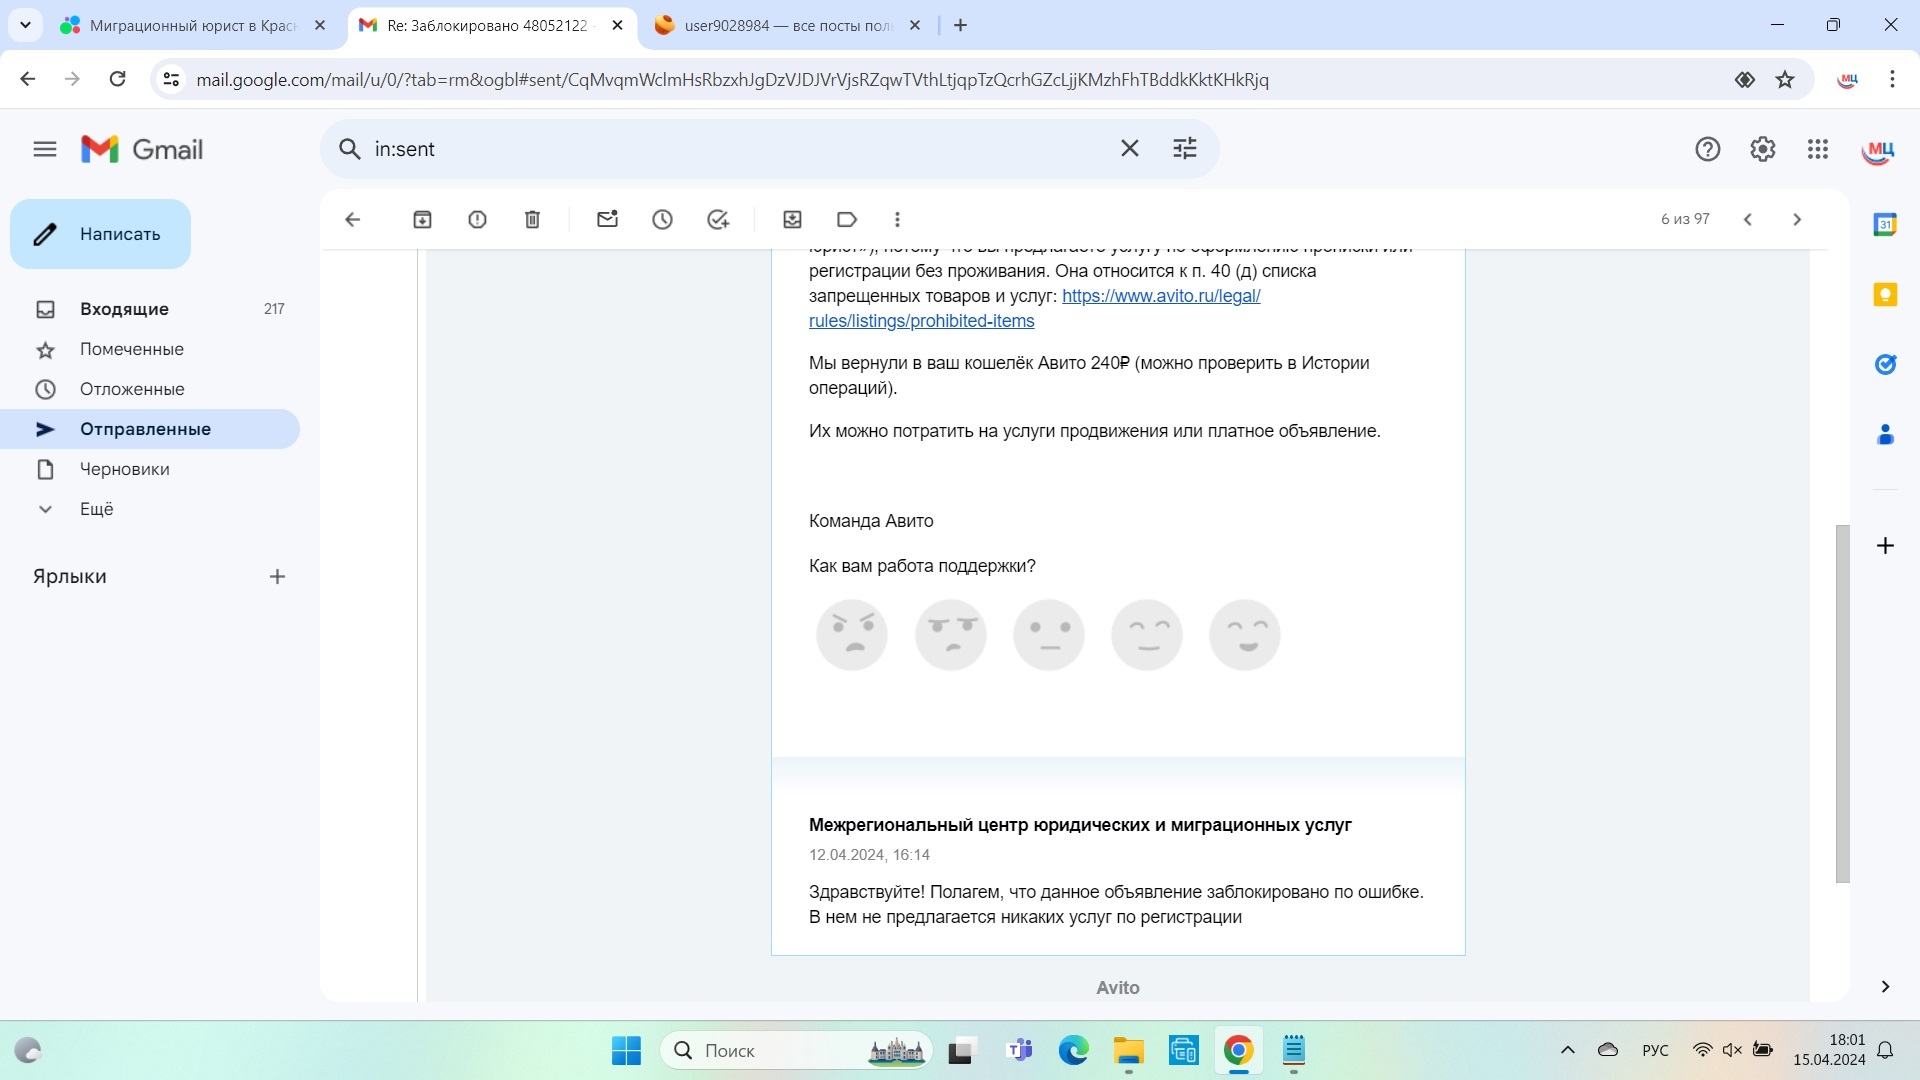Viewport: 1920px width, 1080px height.
Task: Switch to Миграционный юрист browser tab
Action: point(192,25)
